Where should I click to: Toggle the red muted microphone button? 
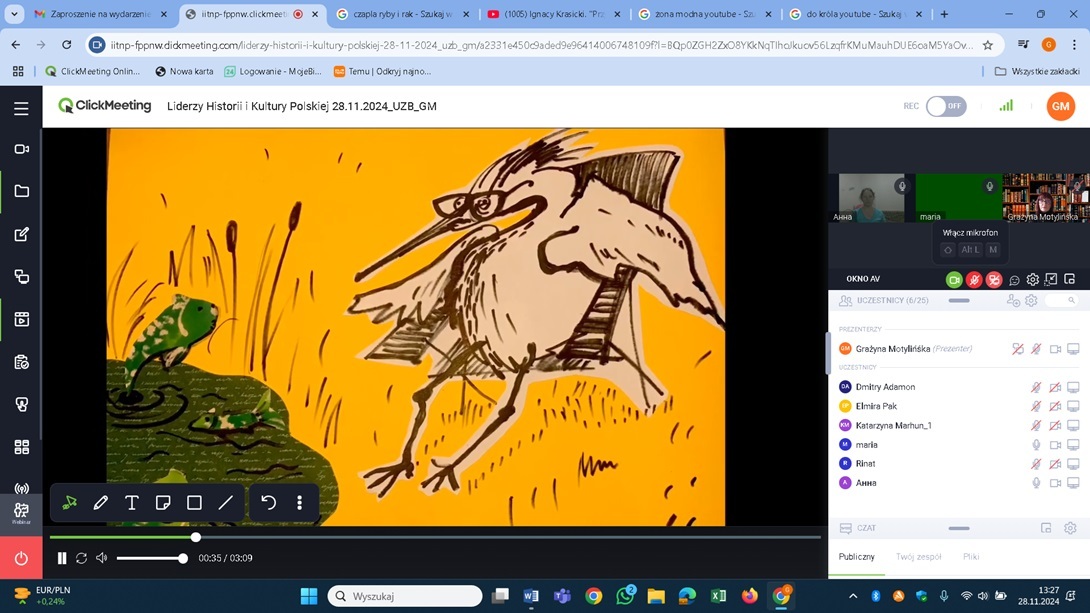(x=975, y=279)
